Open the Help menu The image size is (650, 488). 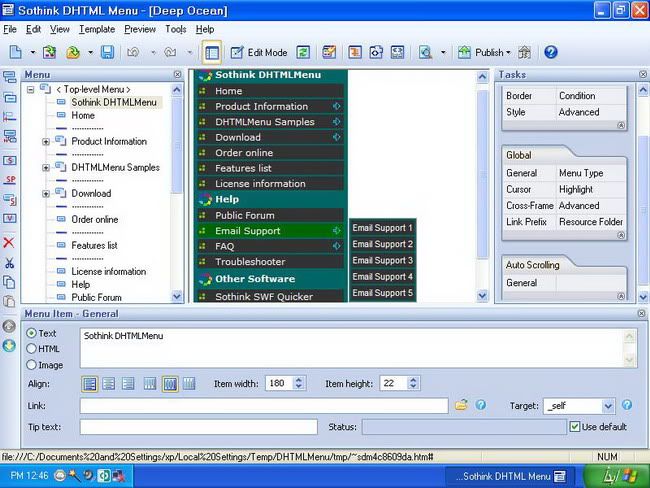205,29
